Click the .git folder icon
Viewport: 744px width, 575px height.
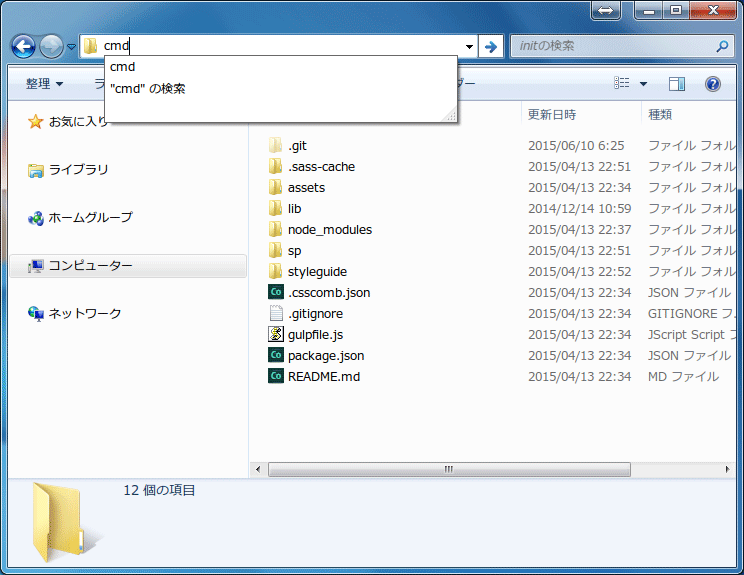click(275, 145)
